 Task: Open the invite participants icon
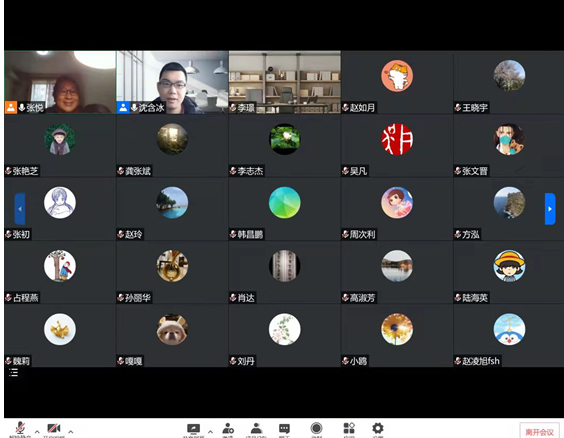[x=228, y=429]
